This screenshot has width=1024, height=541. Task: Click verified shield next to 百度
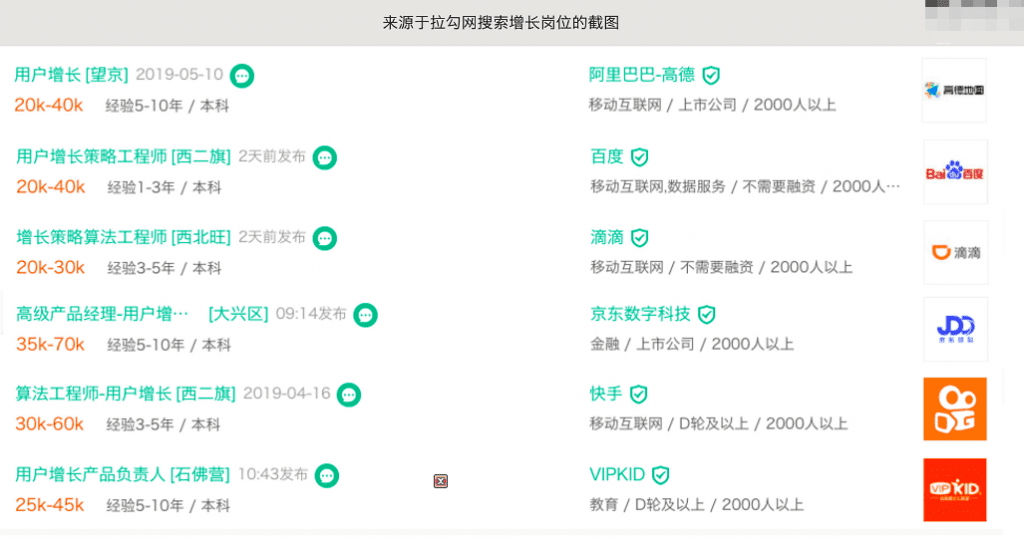639,157
